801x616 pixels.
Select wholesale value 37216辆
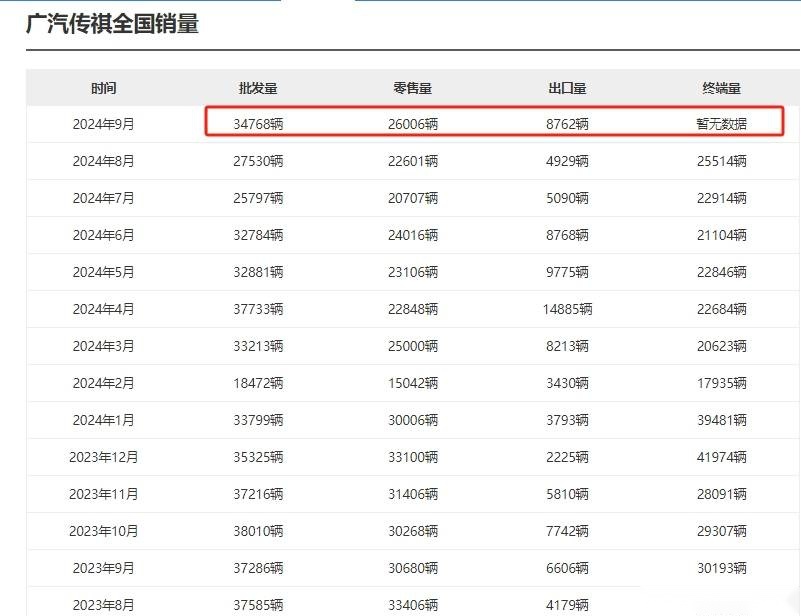258,494
